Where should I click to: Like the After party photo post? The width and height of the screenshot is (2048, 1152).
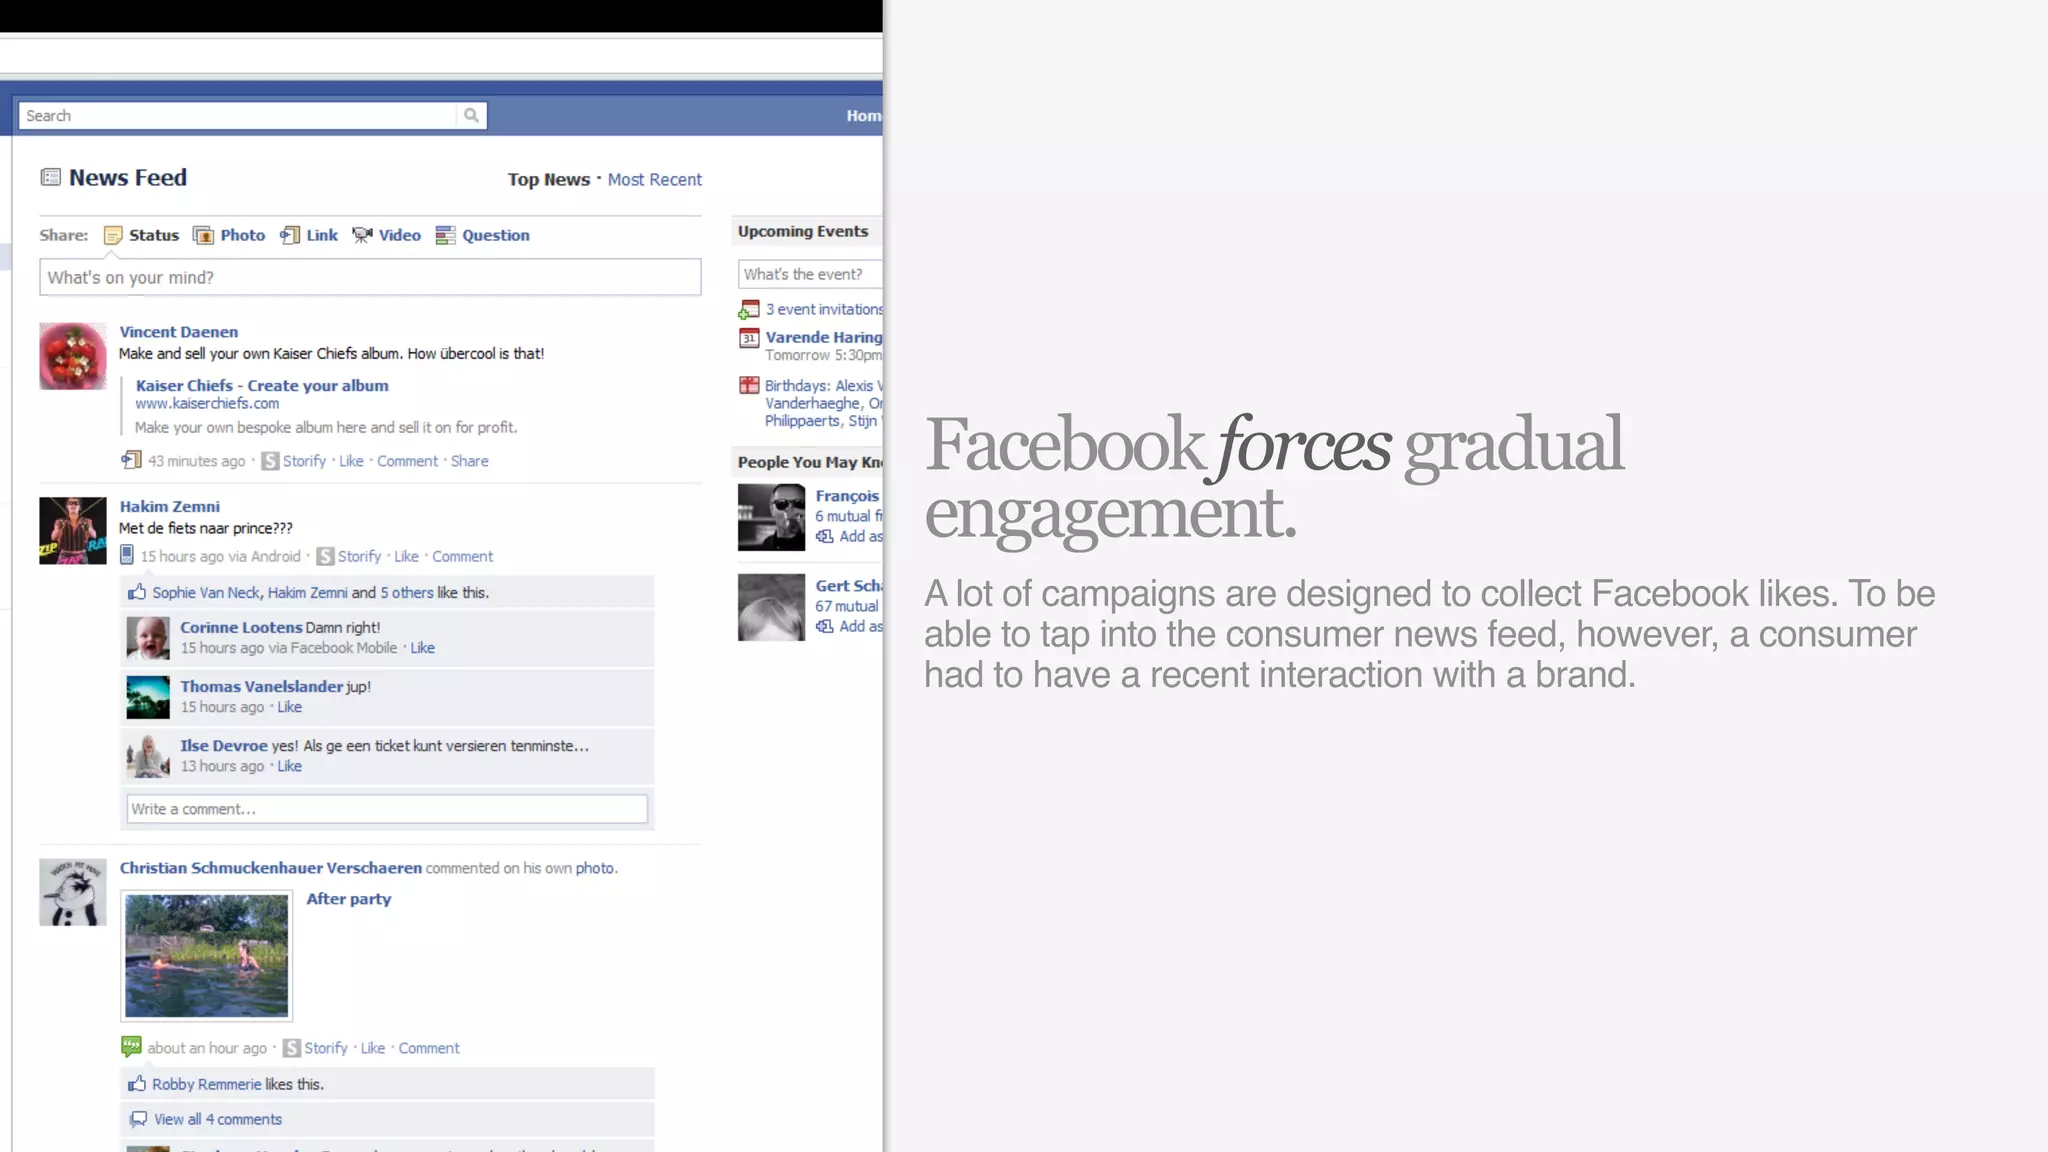373,1048
